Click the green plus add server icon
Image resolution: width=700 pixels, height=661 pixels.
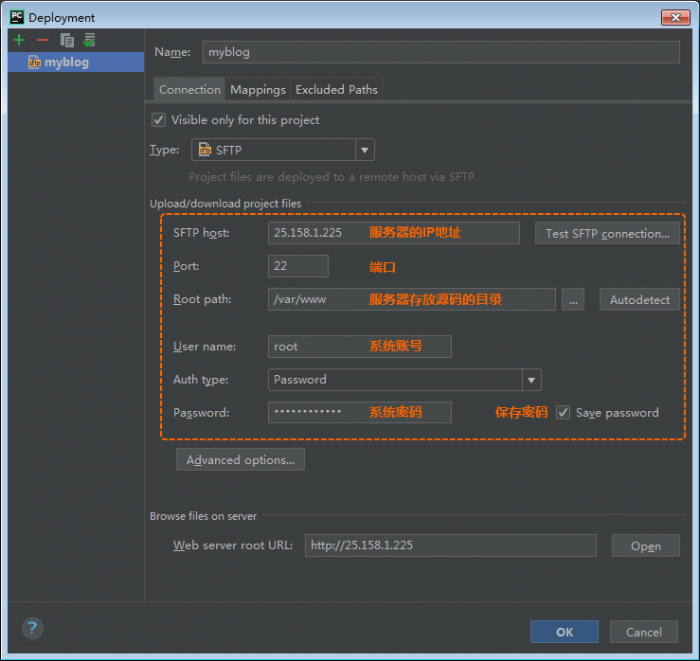[19, 41]
